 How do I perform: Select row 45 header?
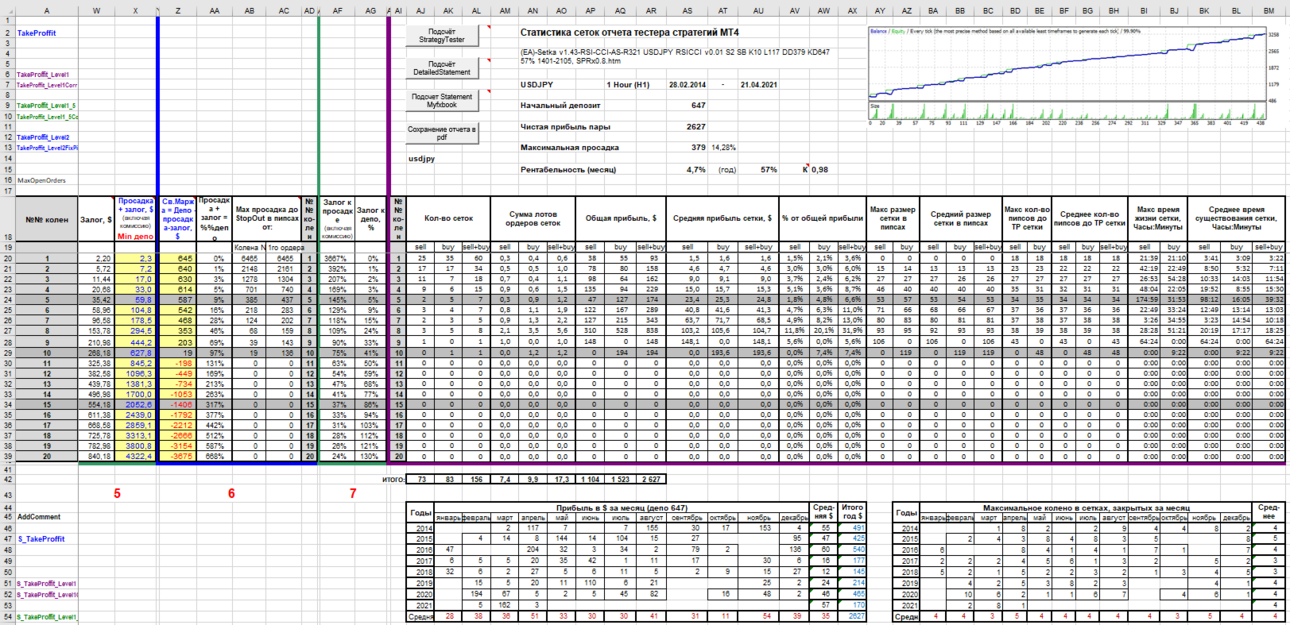coord(7,517)
